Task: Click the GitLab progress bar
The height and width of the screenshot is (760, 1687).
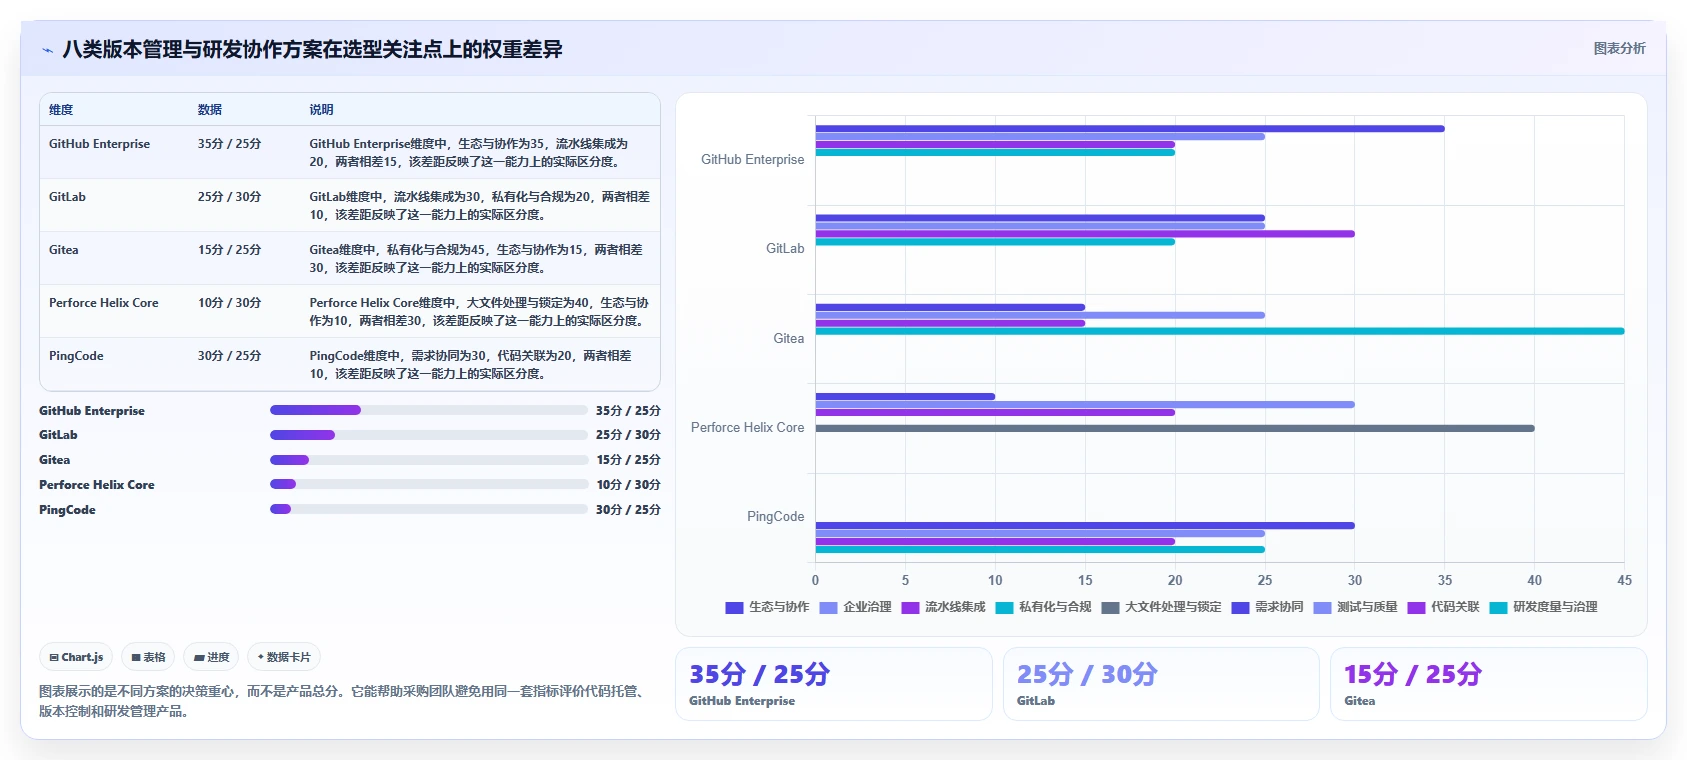Action: tap(428, 435)
